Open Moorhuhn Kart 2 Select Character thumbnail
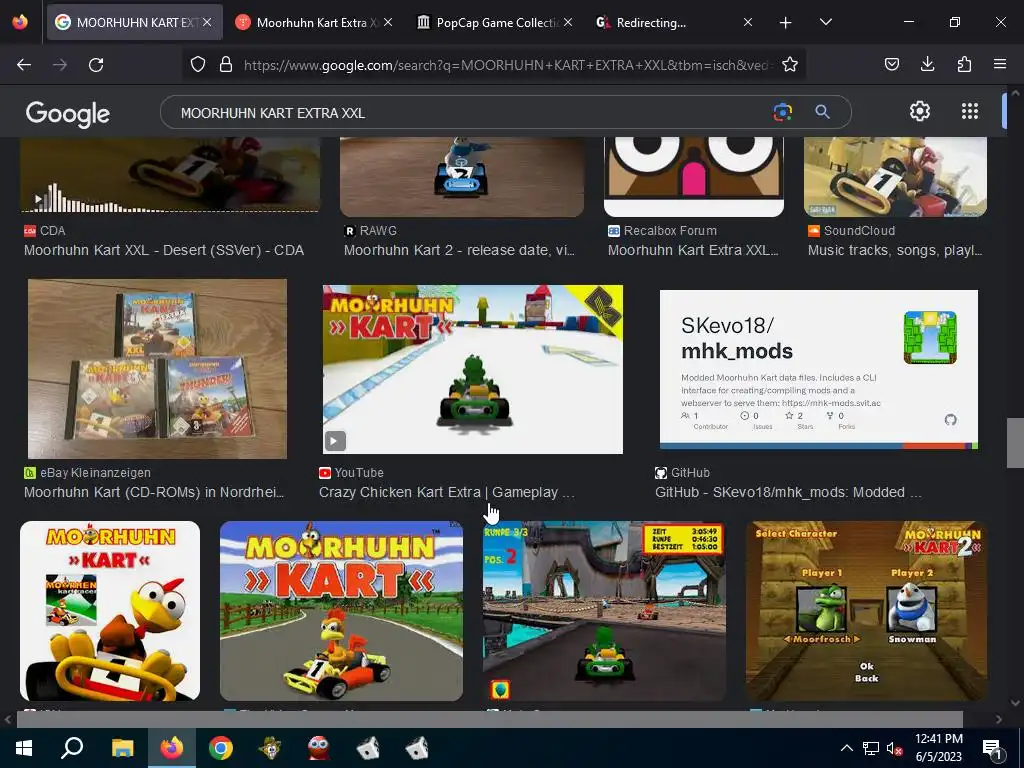 click(867, 611)
